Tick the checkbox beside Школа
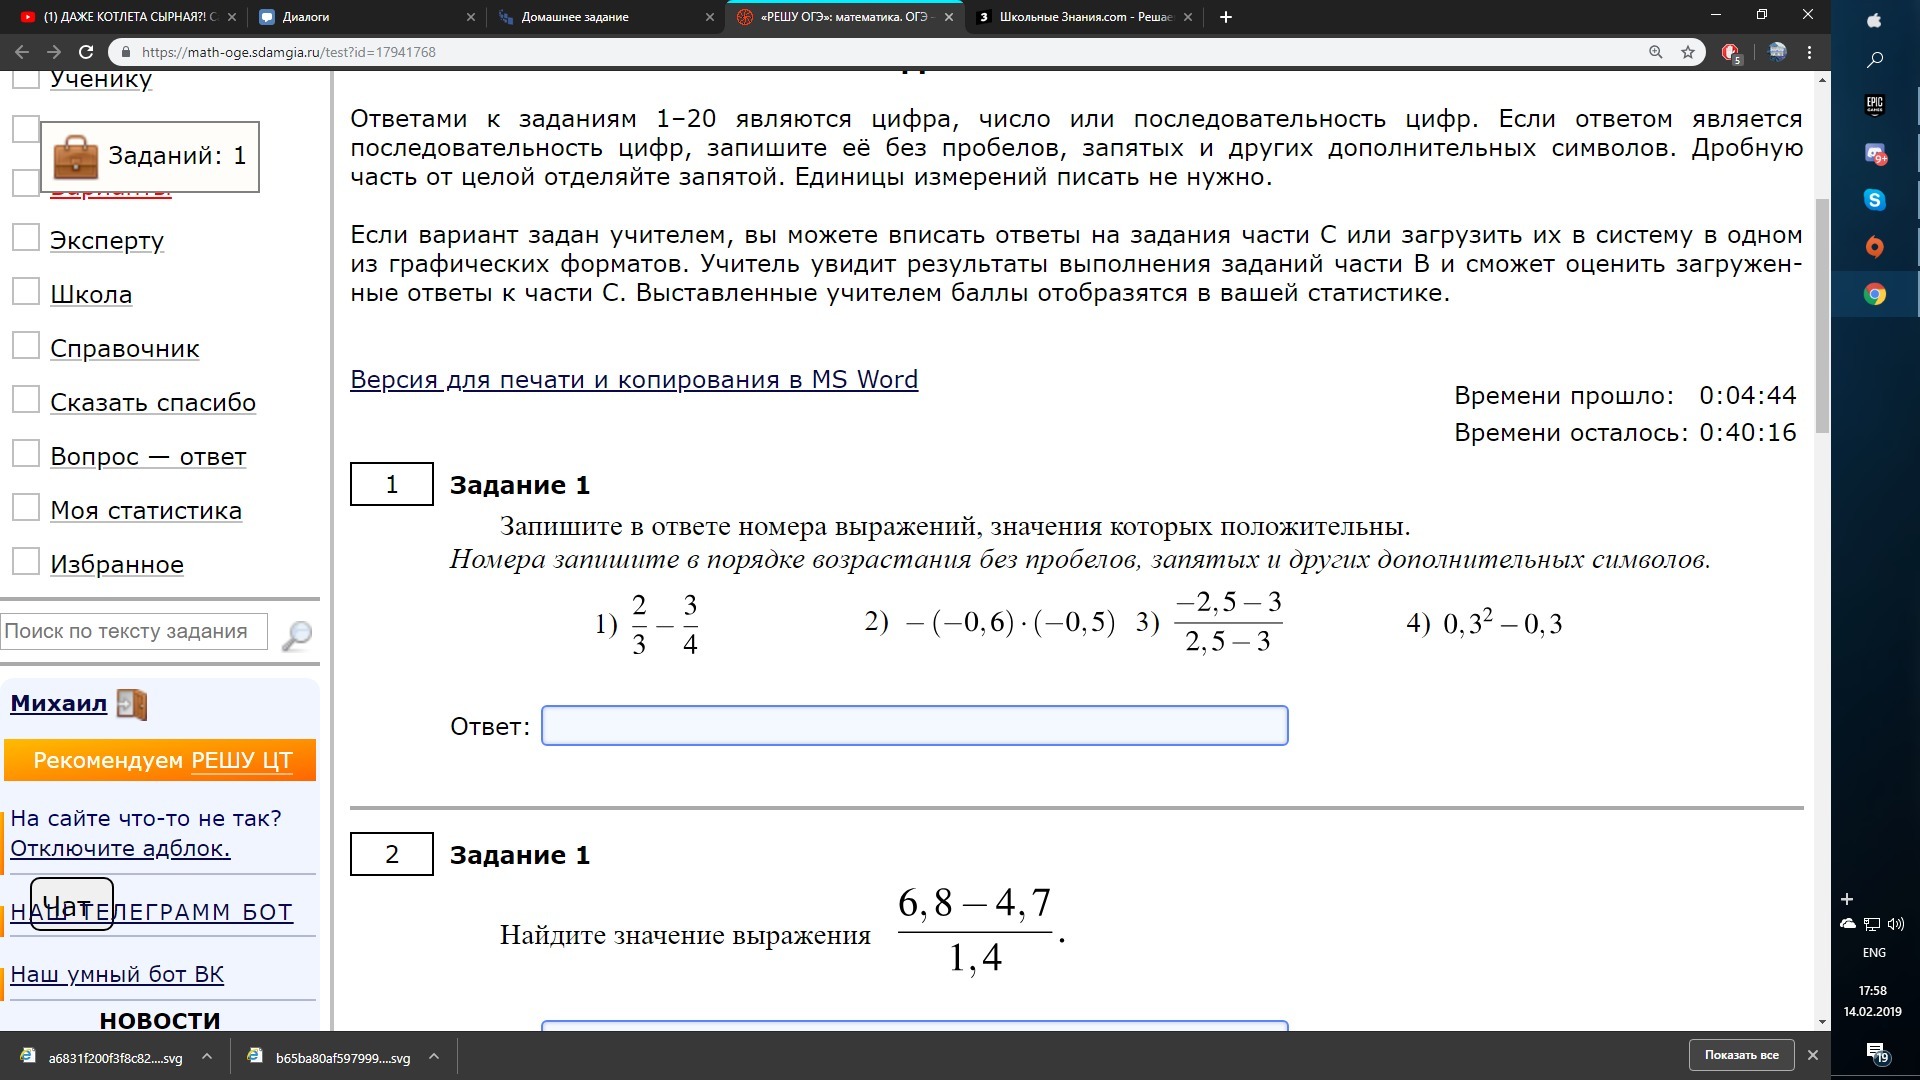 point(25,291)
